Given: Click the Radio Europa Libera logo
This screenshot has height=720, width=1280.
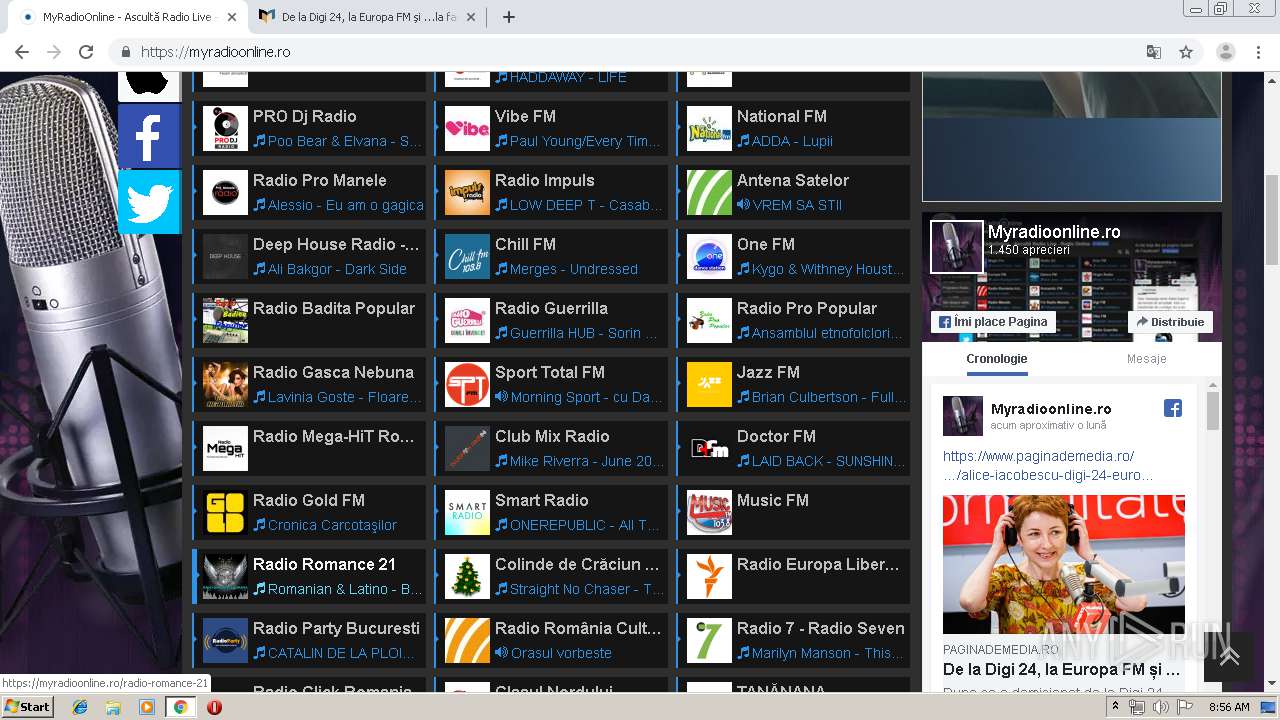Looking at the screenshot, I should pos(709,577).
